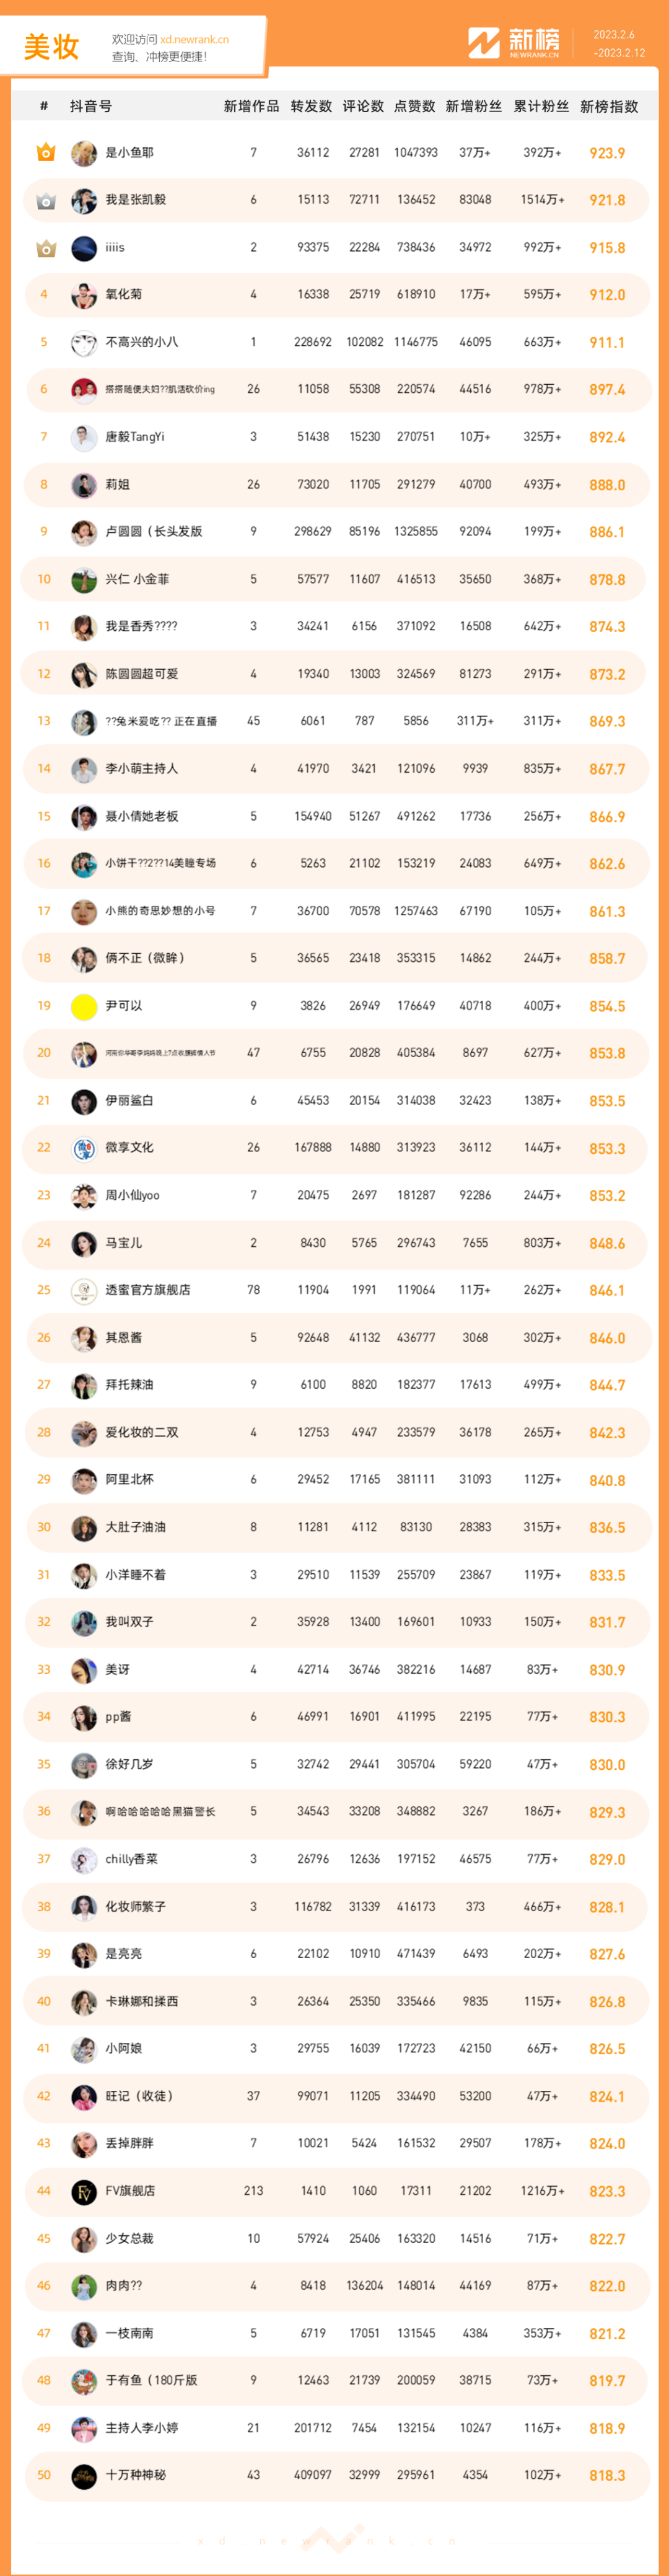Click the Newrank logo icon in header
The image size is (669, 2576).
[484, 42]
